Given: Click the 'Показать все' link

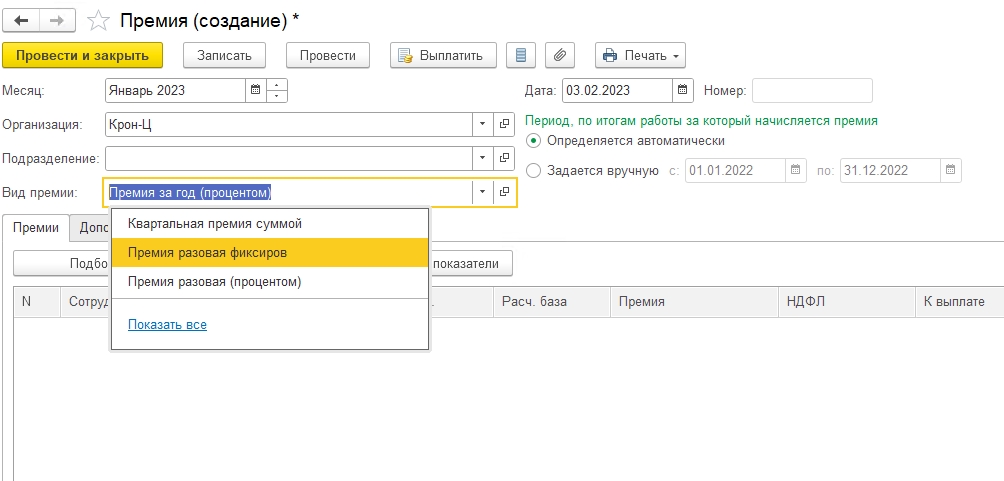Looking at the screenshot, I should coord(167,325).
